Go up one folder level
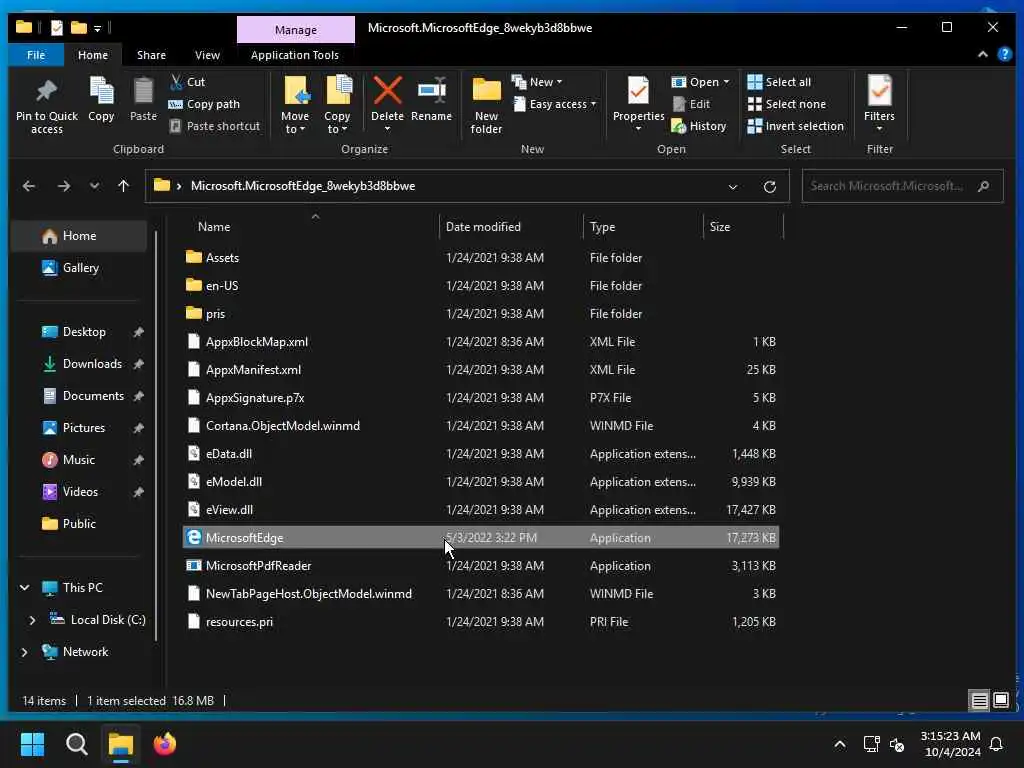Screen dimensions: 1024x768 coord(123,186)
